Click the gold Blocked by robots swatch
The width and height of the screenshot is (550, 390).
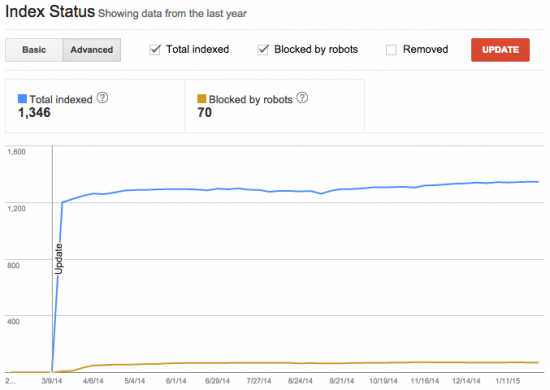(202, 99)
